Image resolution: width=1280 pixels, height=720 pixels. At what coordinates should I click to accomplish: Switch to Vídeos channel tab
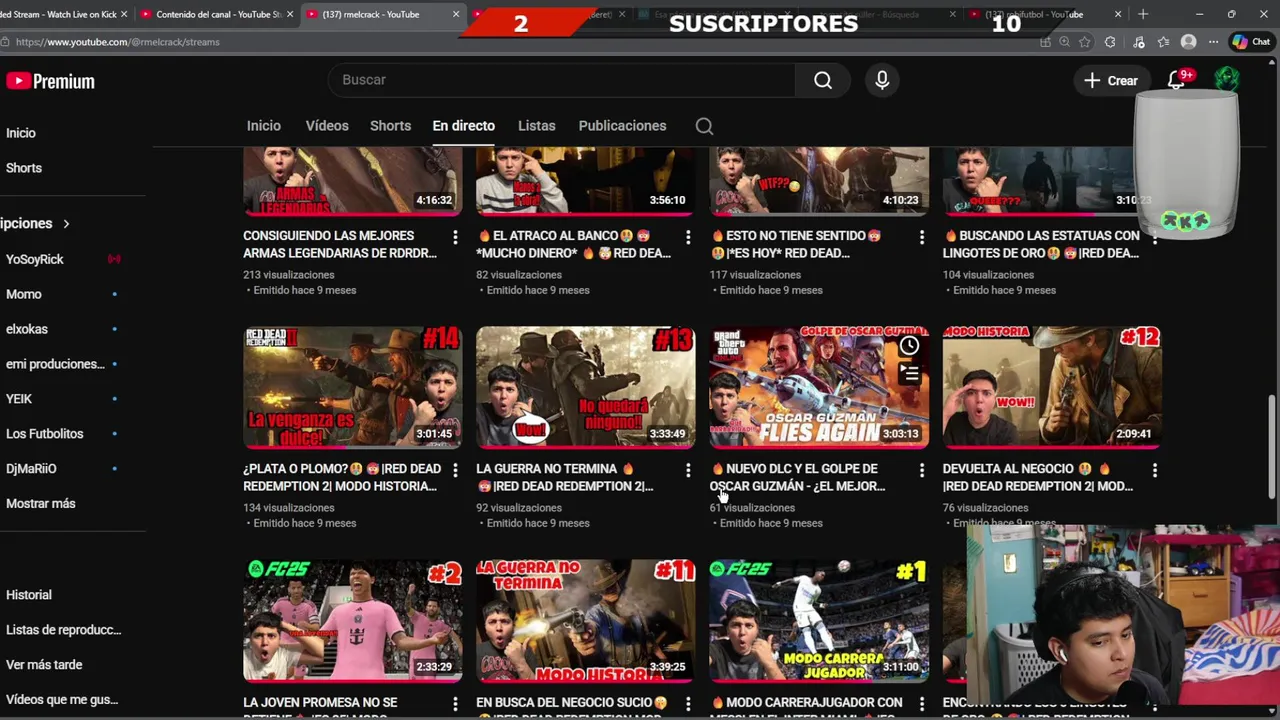(x=327, y=126)
